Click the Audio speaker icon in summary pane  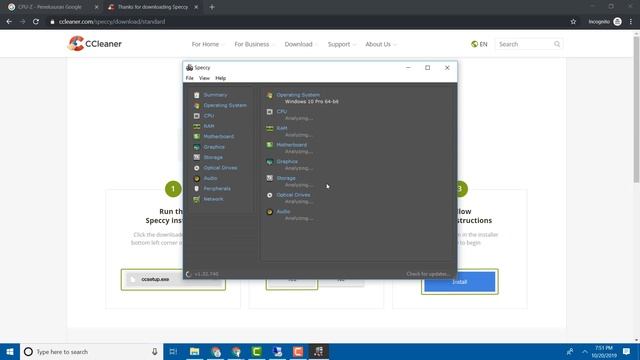tap(269, 212)
